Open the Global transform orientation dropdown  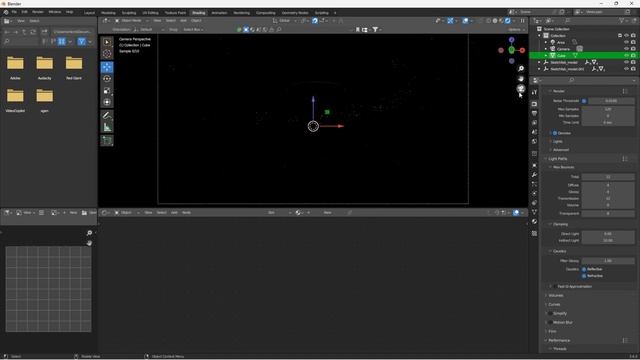coord(285,20)
